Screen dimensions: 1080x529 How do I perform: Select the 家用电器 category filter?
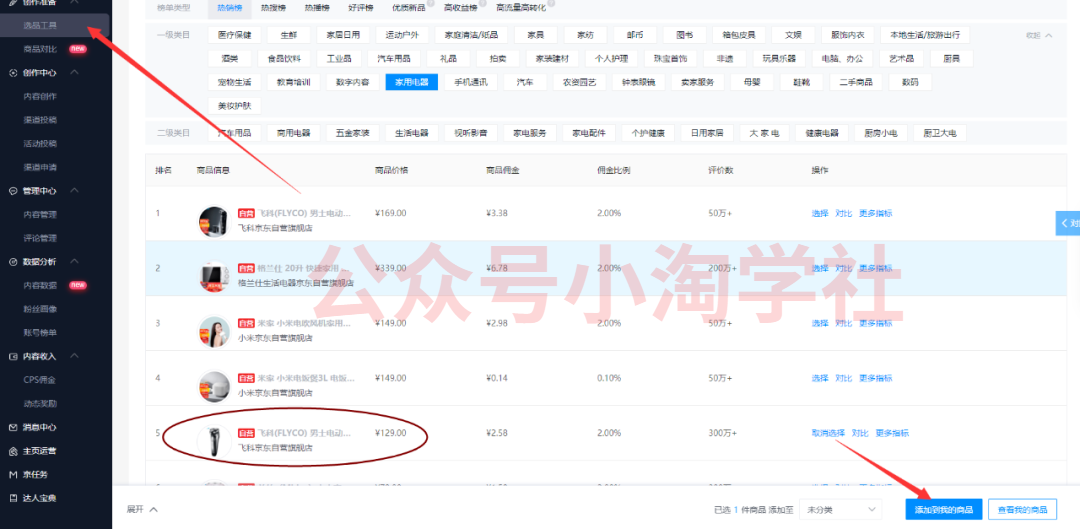click(x=411, y=82)
